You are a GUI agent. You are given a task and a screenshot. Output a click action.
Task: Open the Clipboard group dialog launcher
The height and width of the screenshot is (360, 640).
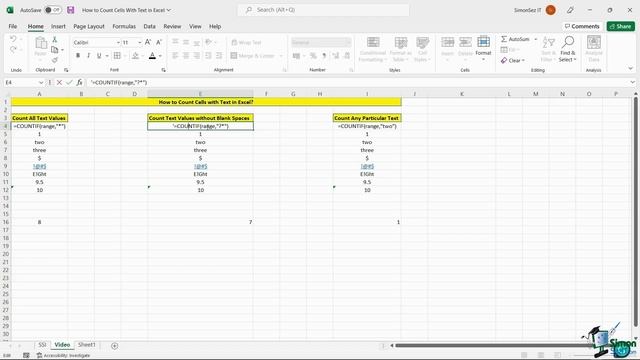coord(66,70)
